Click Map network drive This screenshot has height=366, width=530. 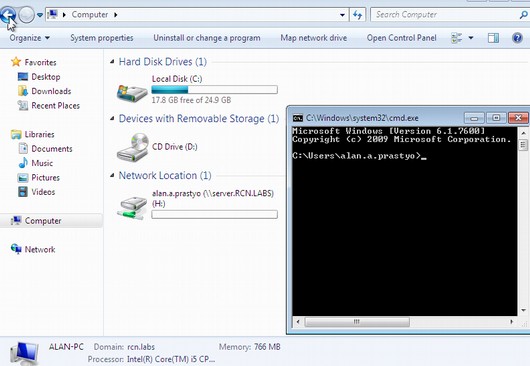click(314, 38)
